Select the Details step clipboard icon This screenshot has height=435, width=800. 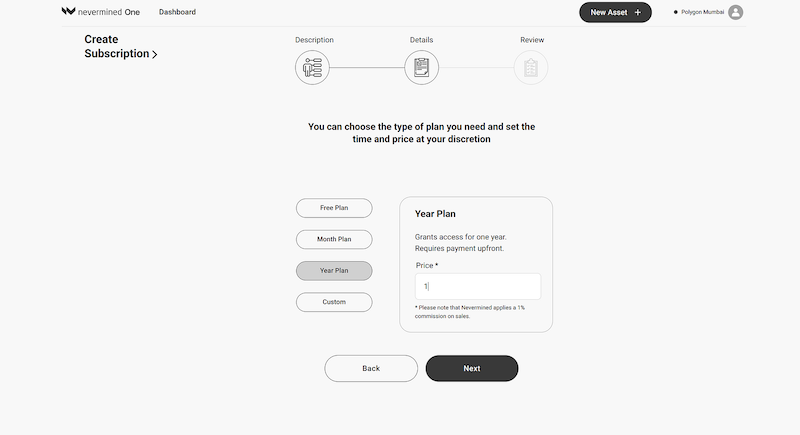click(421, 67)
